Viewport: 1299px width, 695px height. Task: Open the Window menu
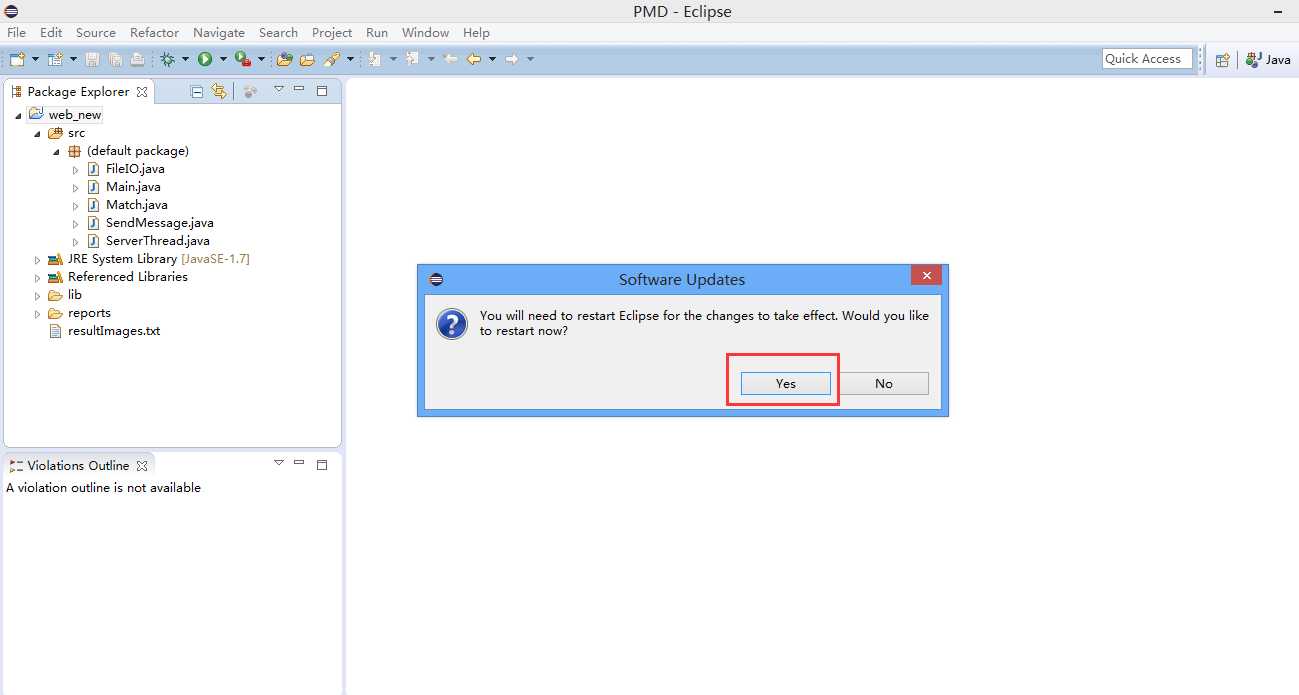pyautogui.click(x=426, y=33)
